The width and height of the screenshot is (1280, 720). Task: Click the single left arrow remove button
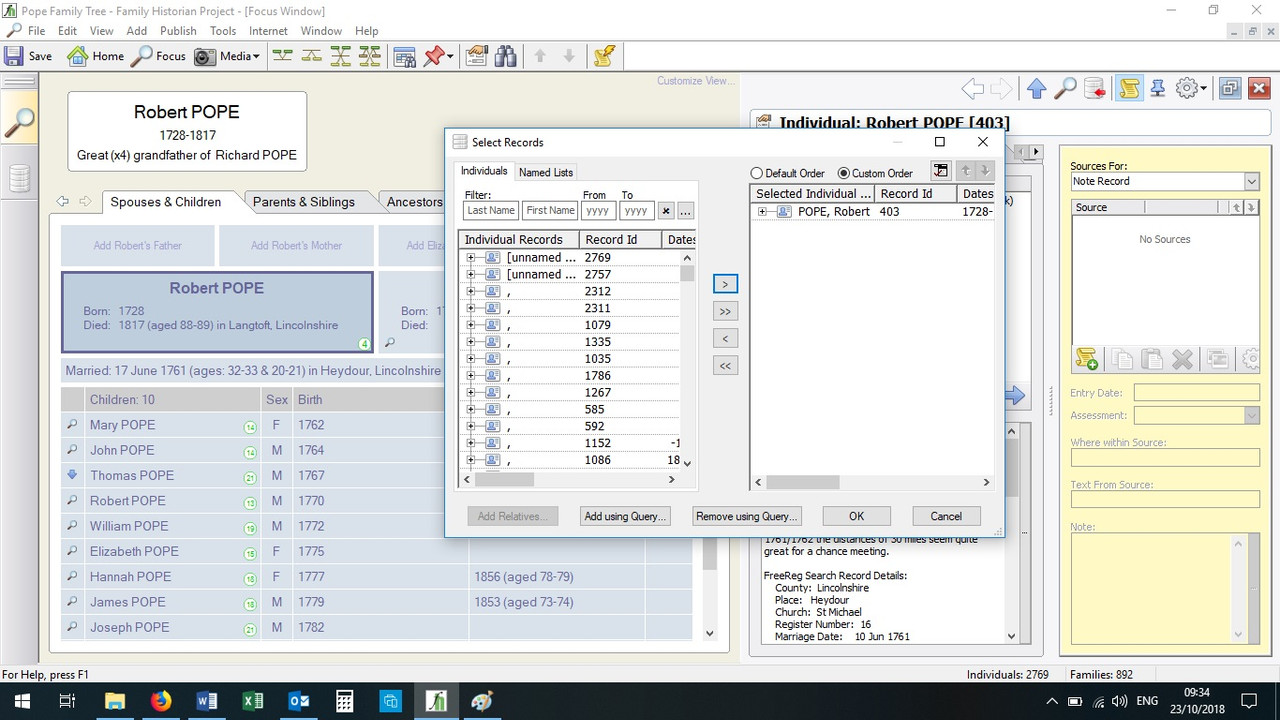pos(725,338)
